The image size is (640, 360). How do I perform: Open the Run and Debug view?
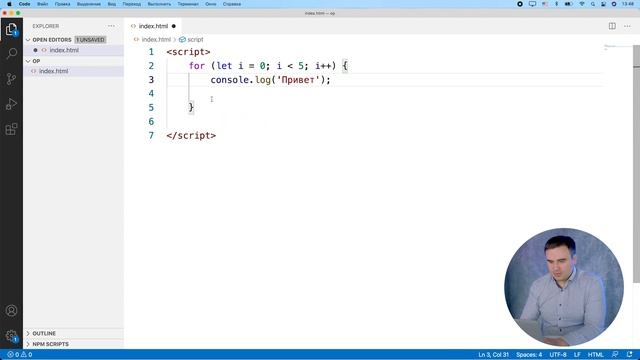pos(11,104)
